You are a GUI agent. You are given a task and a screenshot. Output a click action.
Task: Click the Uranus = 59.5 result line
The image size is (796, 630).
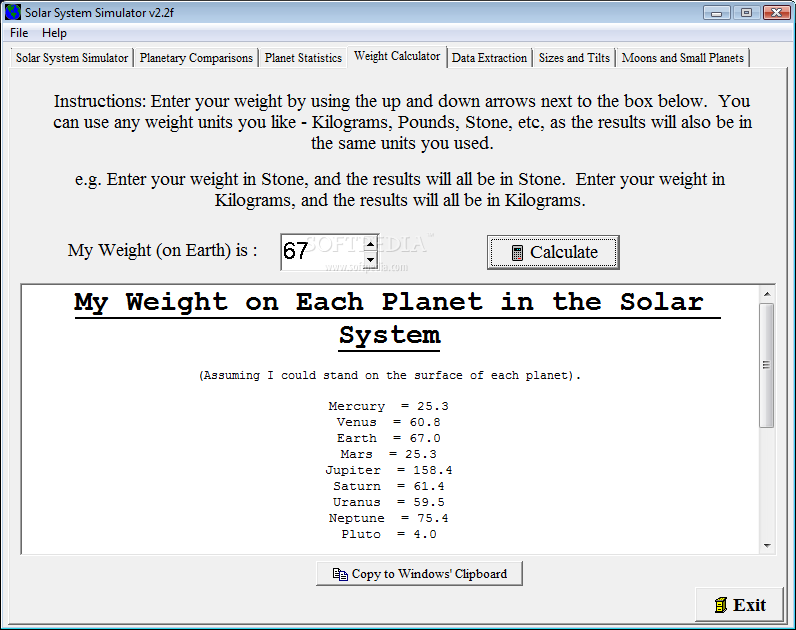388,502
